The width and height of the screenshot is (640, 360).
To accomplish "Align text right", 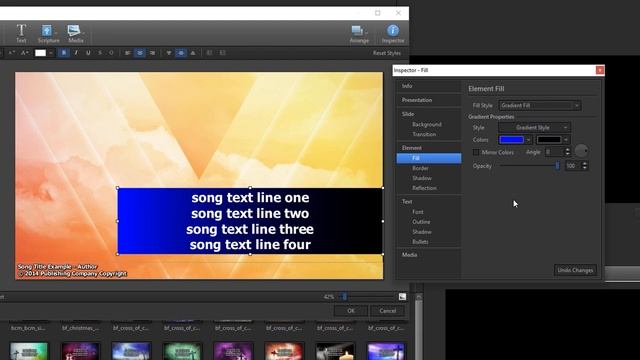I will tap(152, 53).
